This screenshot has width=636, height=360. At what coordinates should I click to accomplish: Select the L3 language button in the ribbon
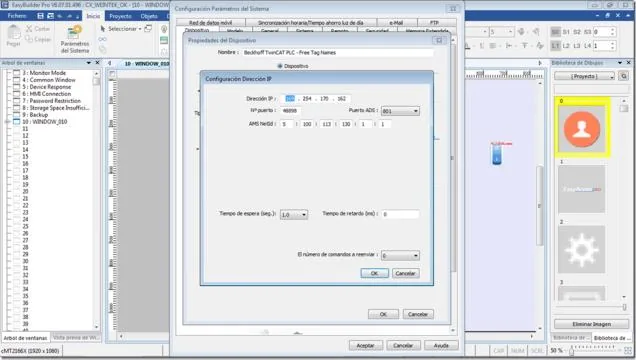[577, 46]
